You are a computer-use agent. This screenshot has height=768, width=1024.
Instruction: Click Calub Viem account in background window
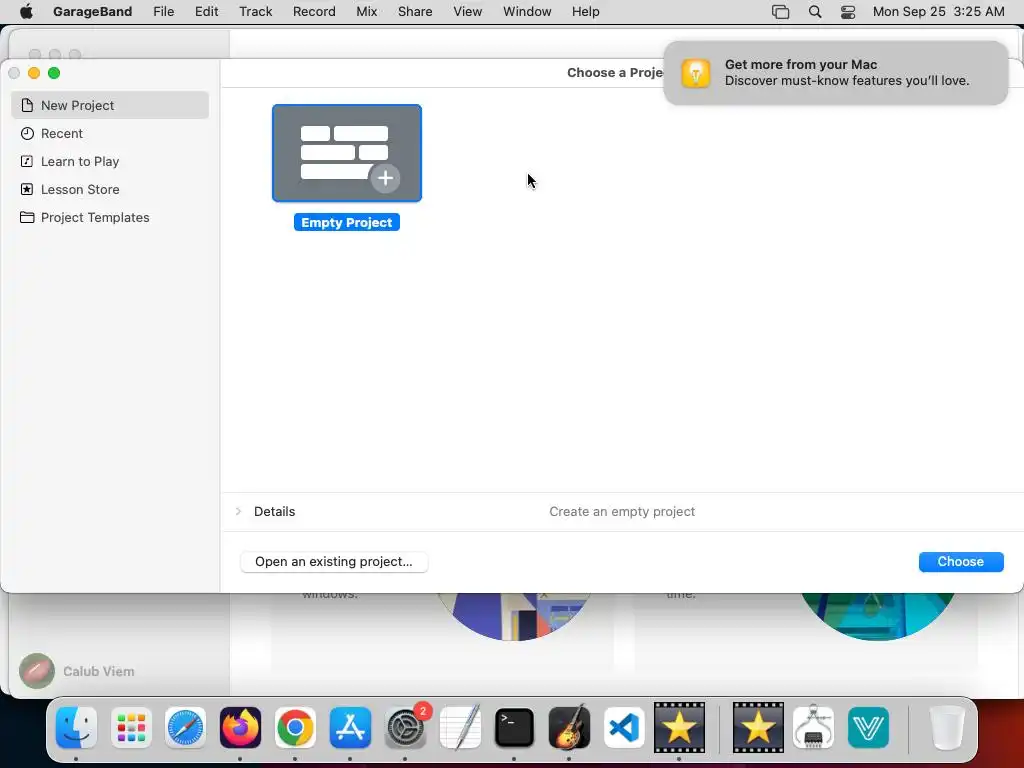[x=77, y=671]
